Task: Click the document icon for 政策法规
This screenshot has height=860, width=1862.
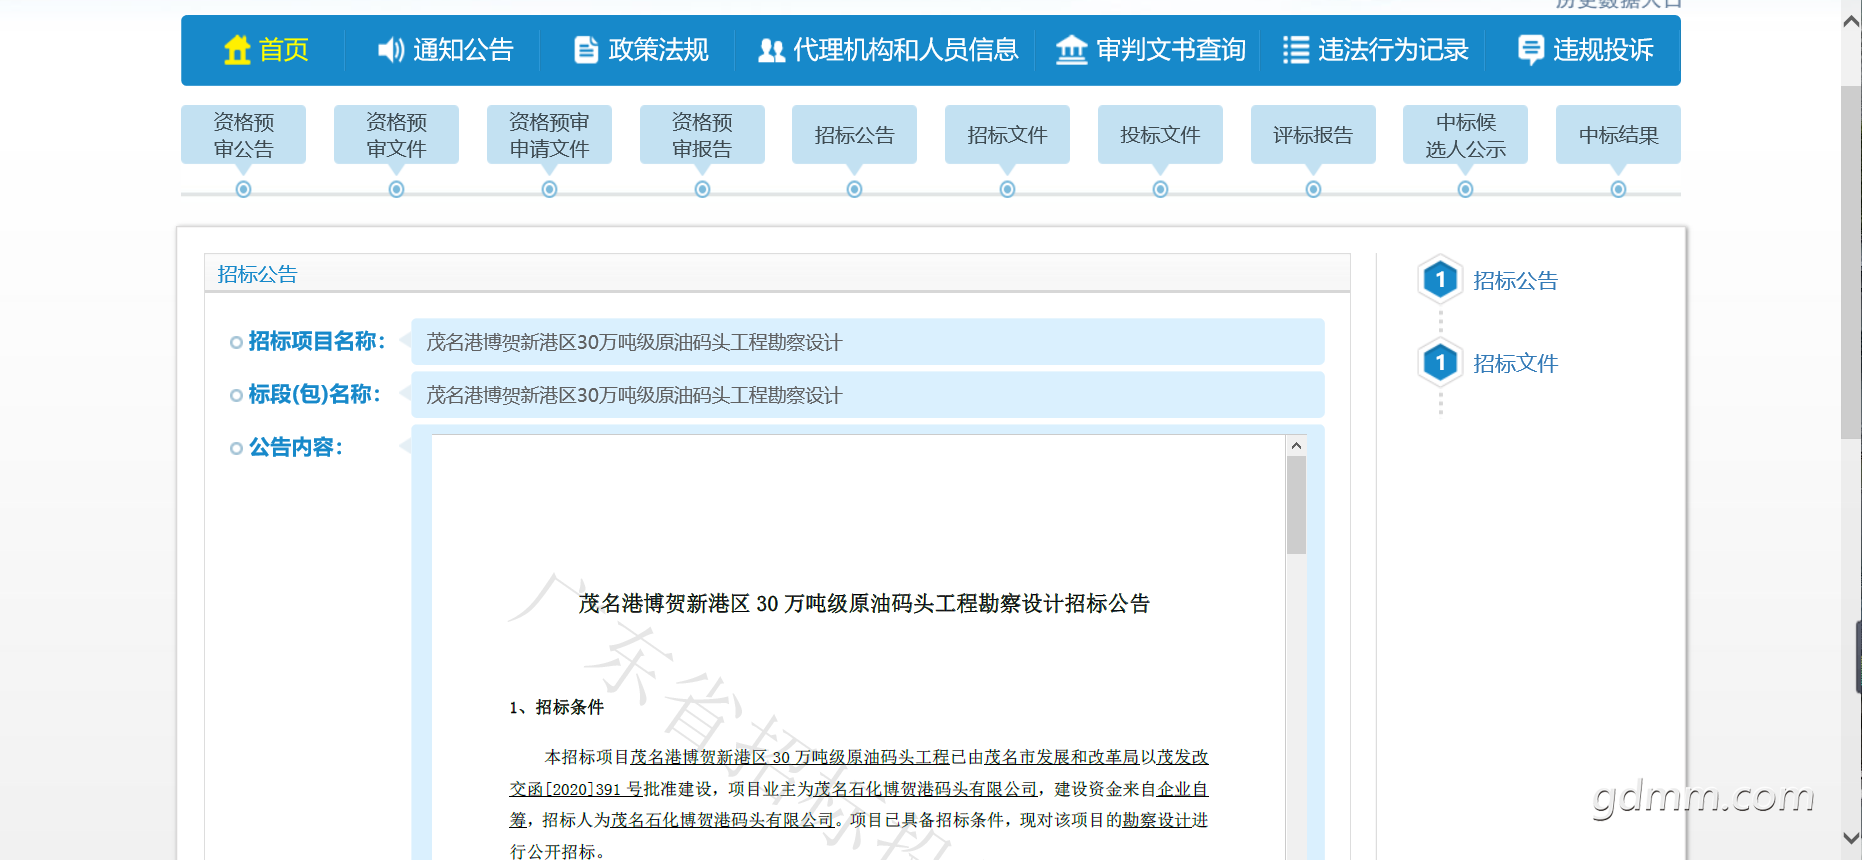Action: [586, 50]
